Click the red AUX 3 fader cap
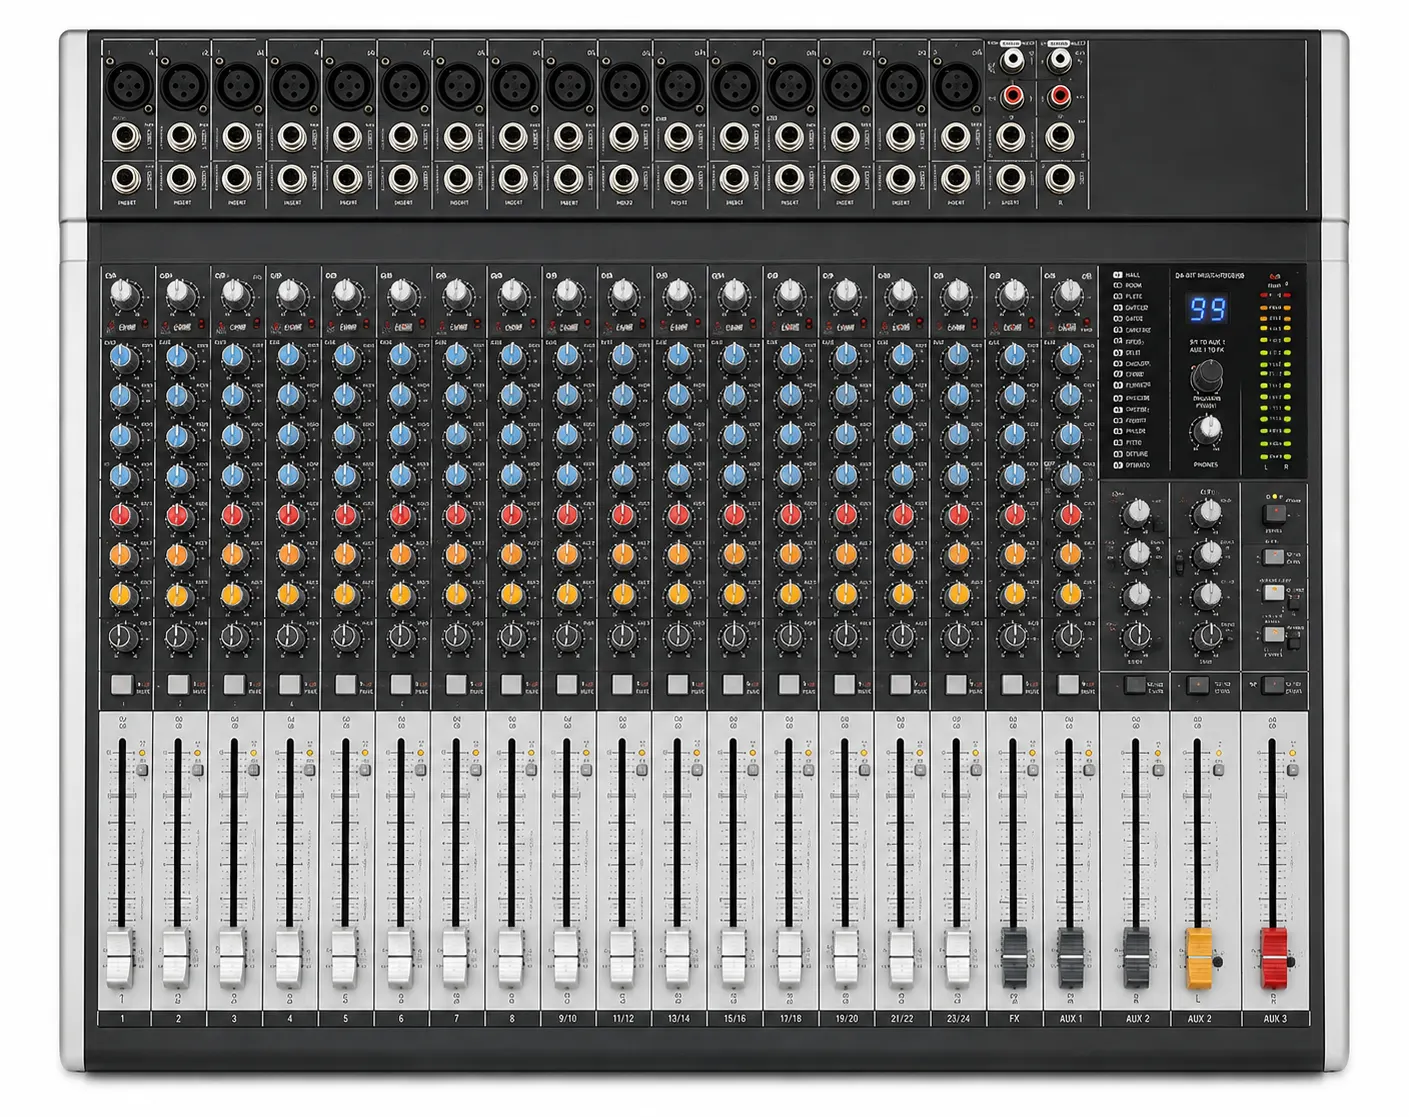The height and width of the screenshot is (1117, 1409). pos(1274,959)
